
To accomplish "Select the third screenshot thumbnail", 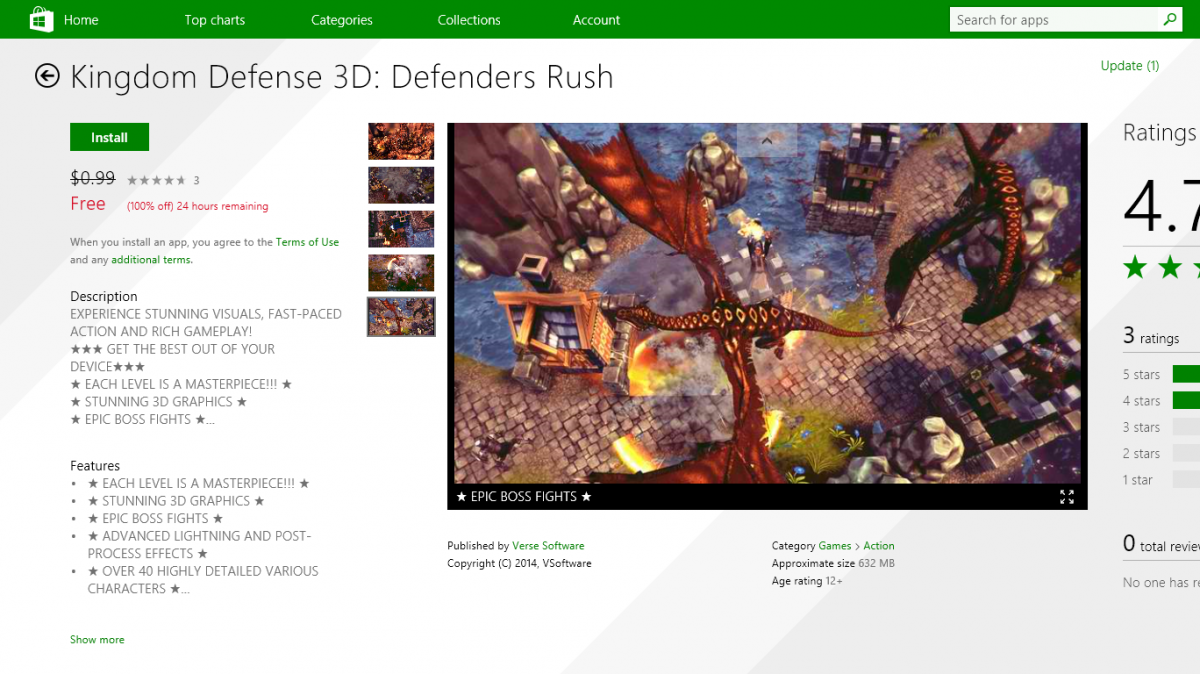I will tap(401, 229).
